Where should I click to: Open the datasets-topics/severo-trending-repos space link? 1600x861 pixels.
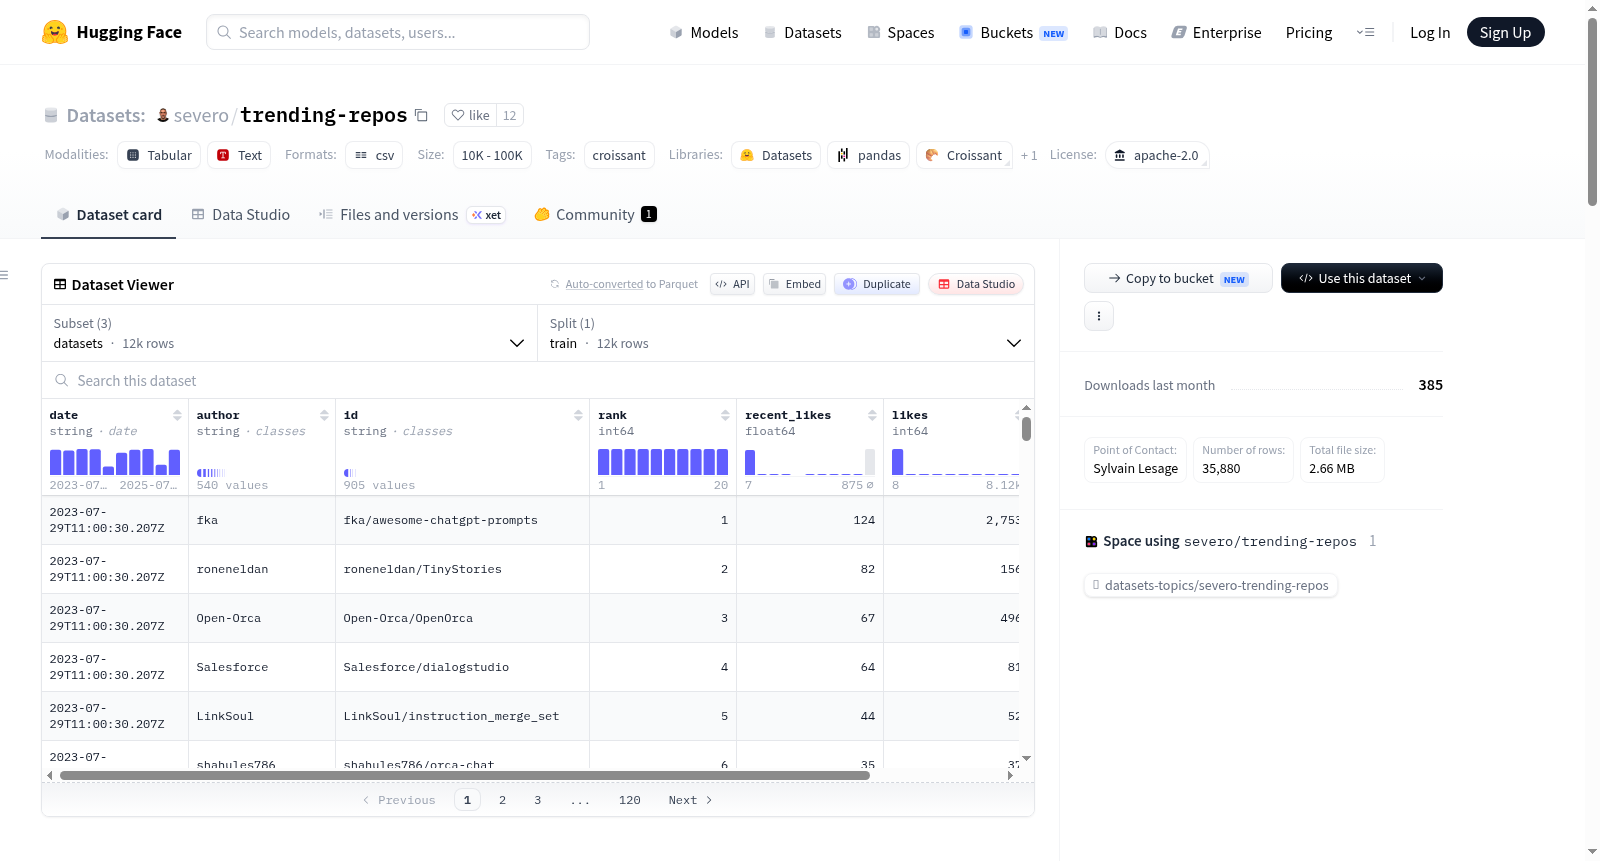(x=1211, y=585)
